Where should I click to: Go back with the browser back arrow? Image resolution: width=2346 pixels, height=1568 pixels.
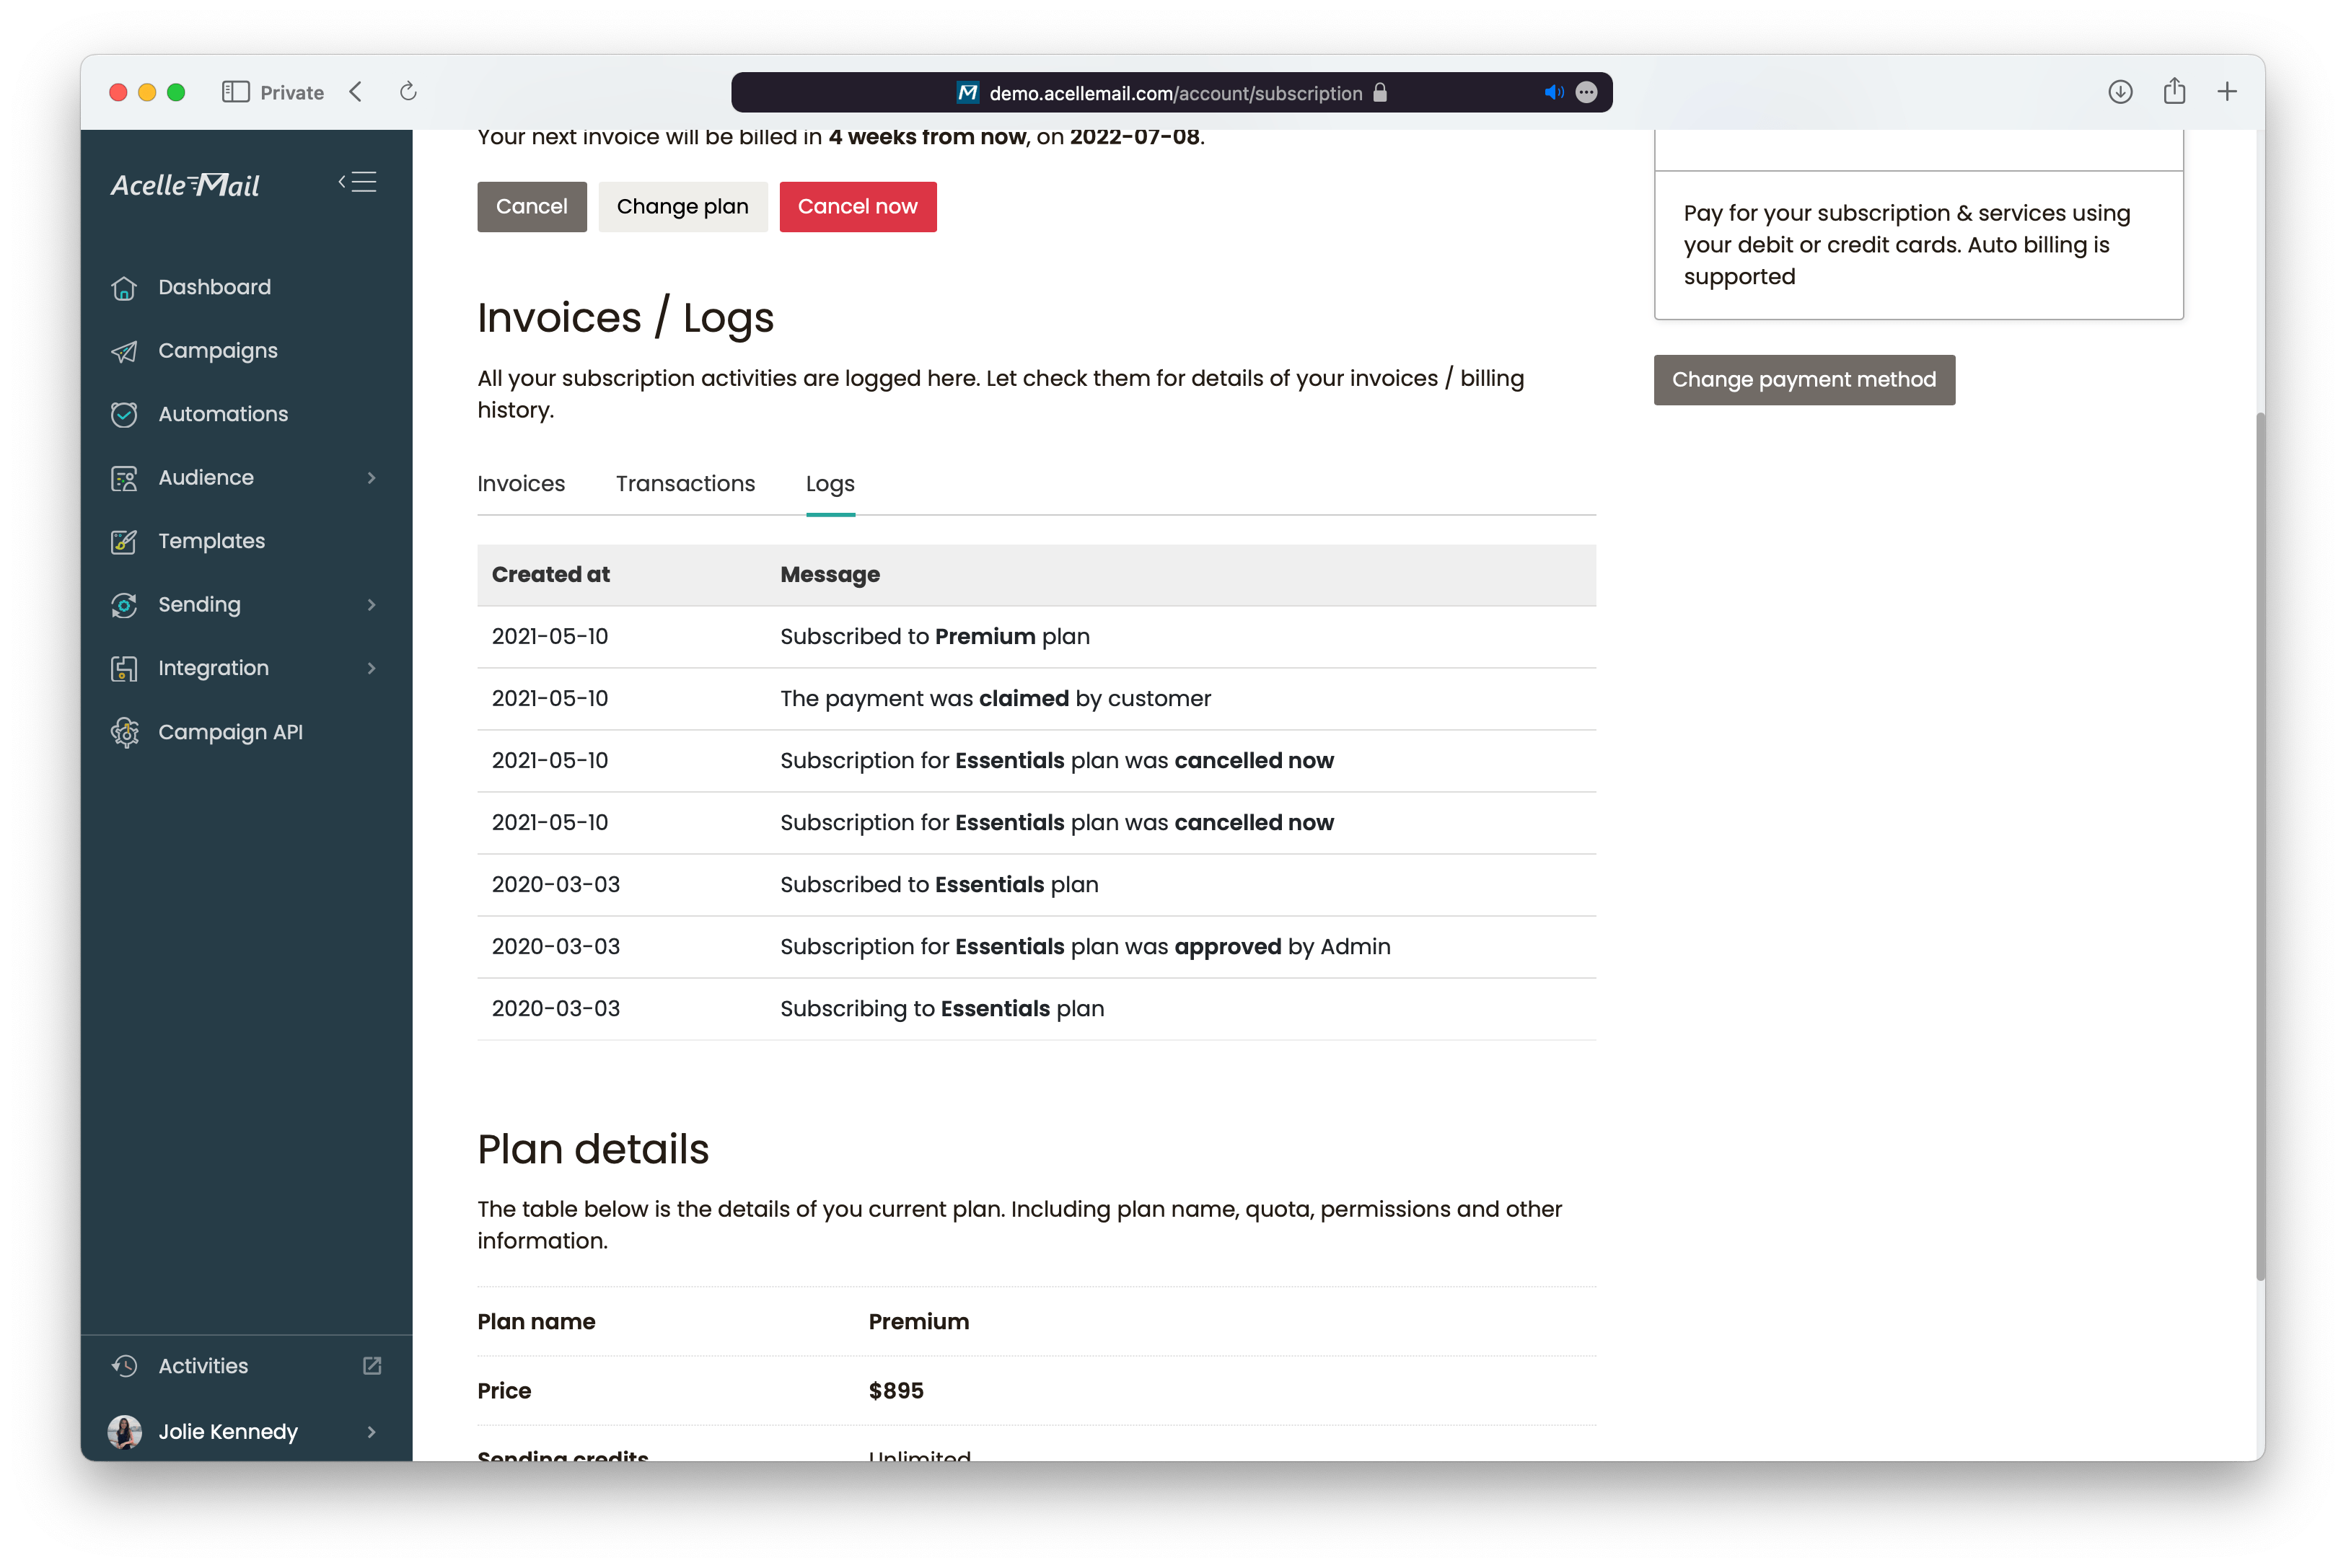[356, 92]
